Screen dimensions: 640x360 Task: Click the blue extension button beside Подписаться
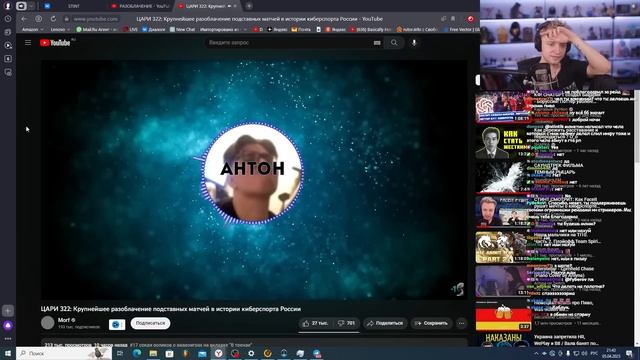pos(117,324)
